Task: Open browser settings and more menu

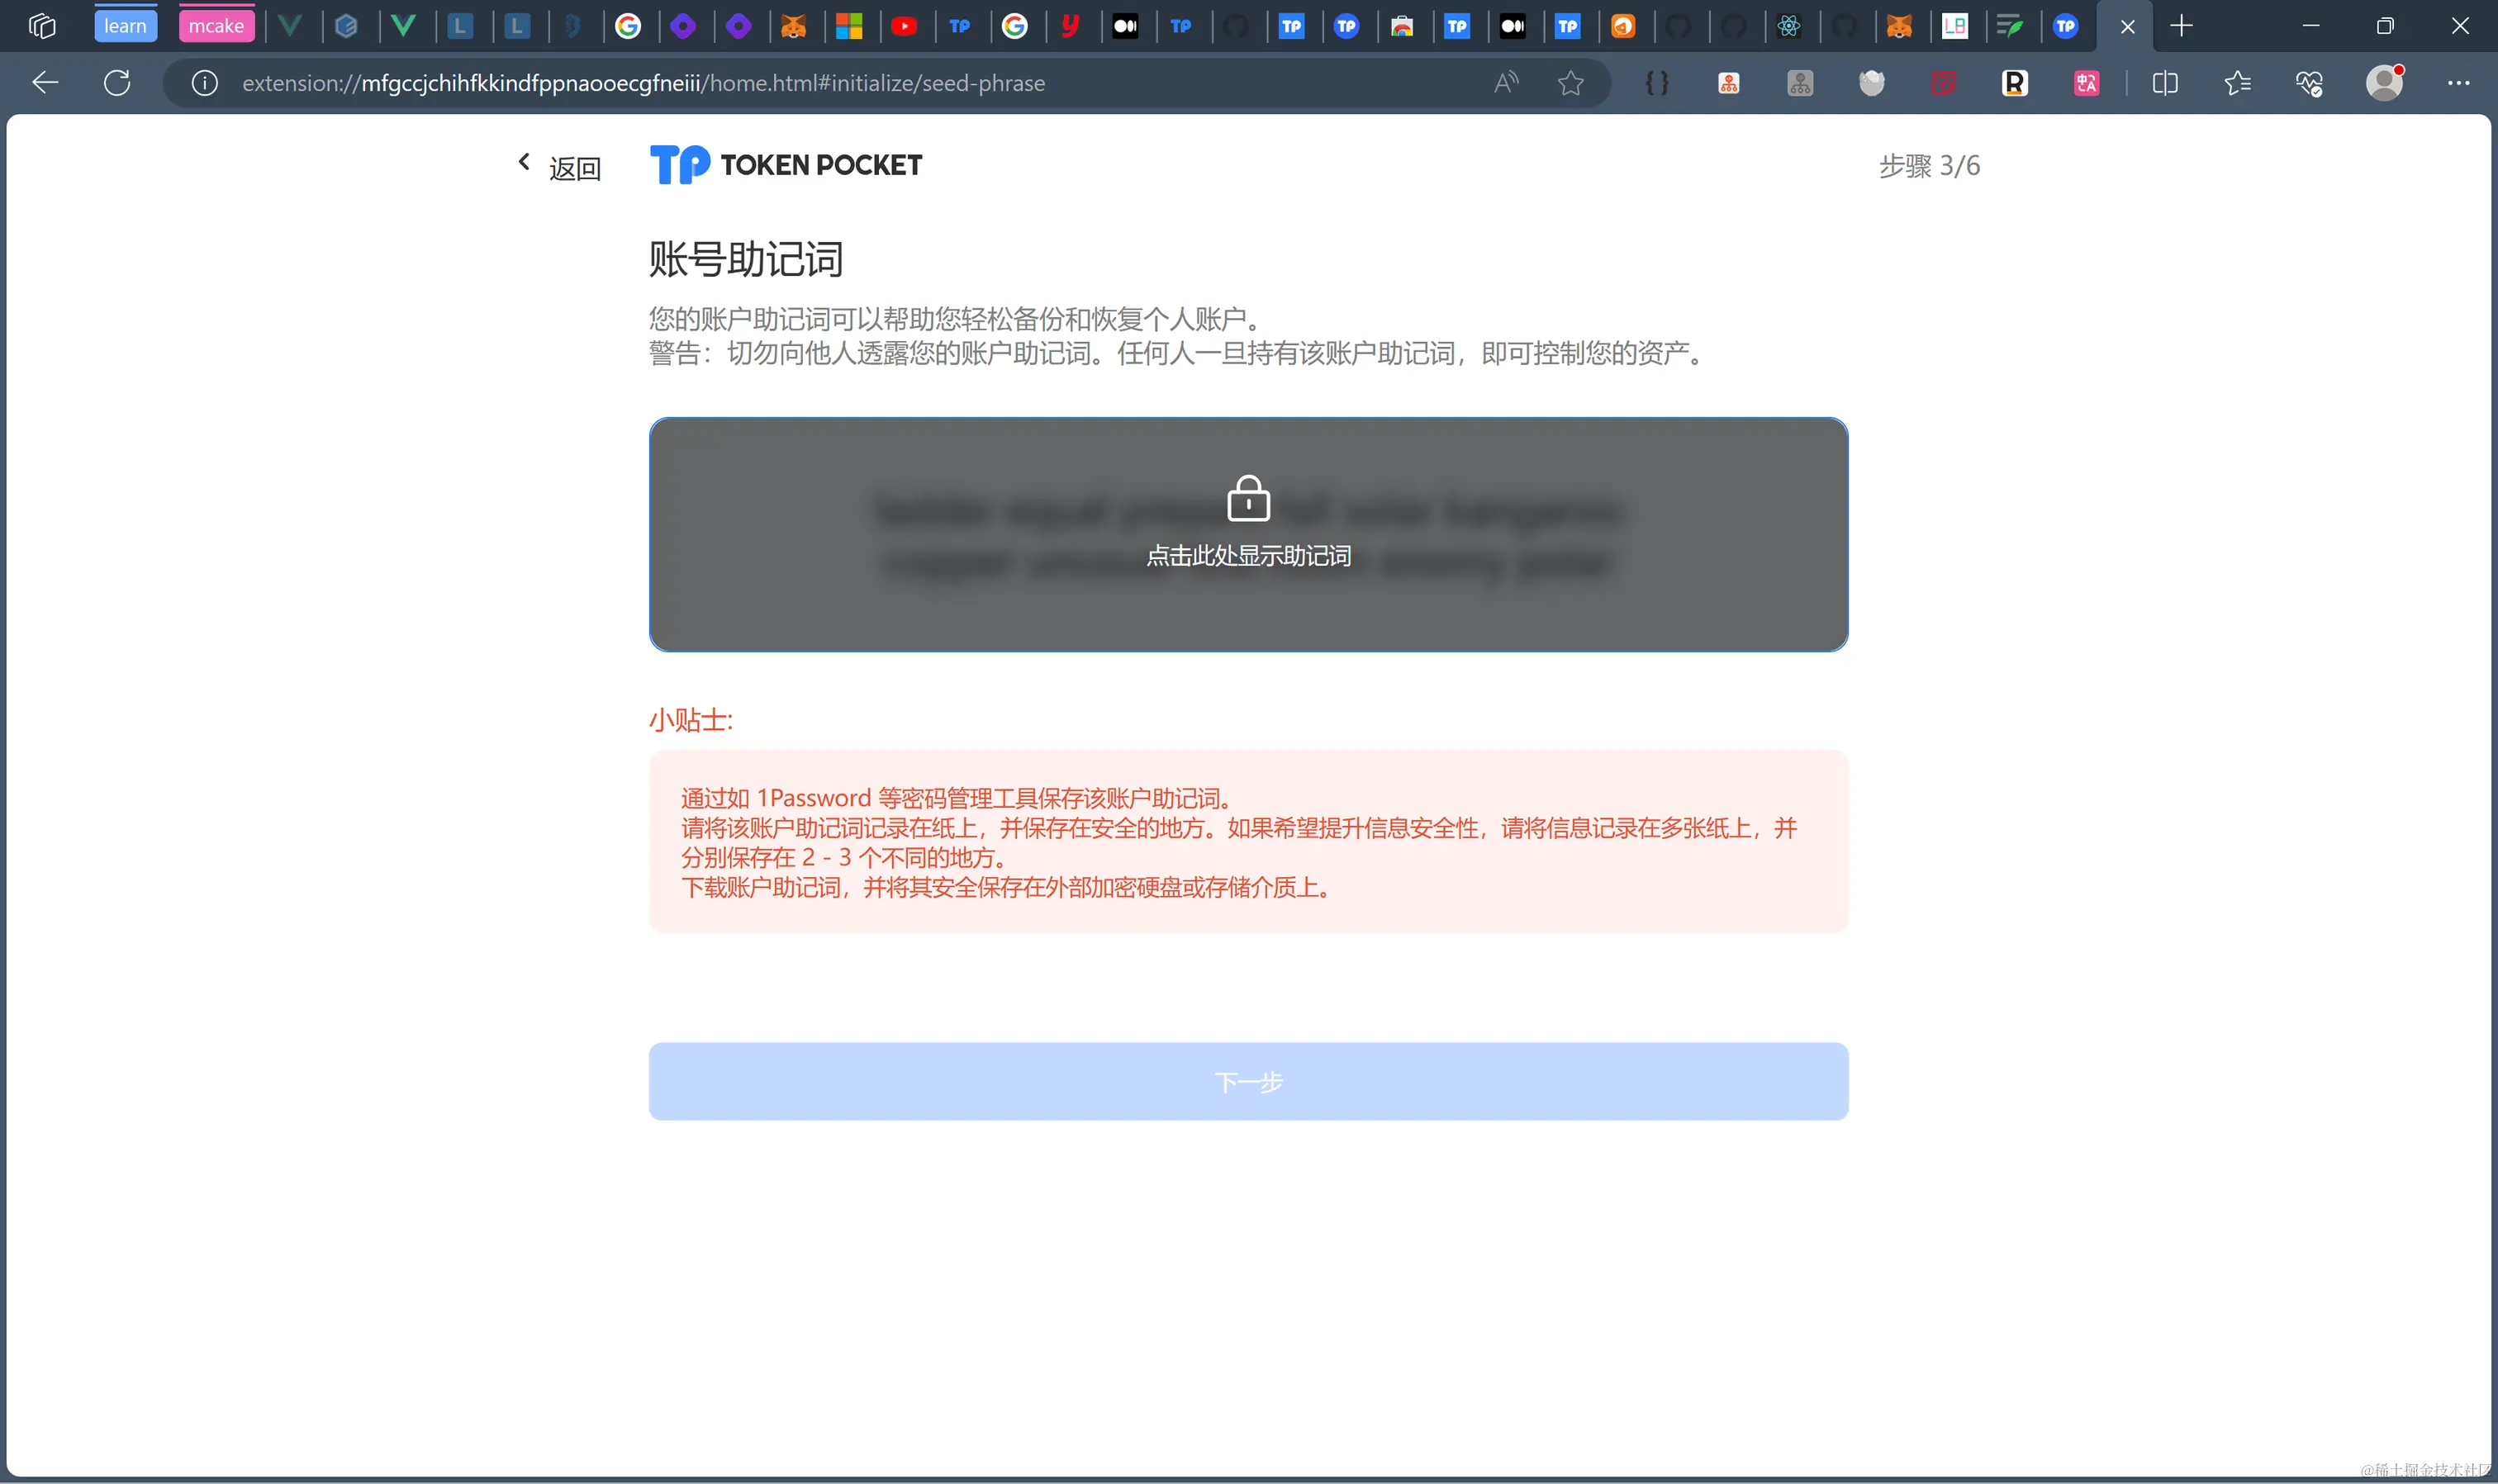Action: point(2458,83)
